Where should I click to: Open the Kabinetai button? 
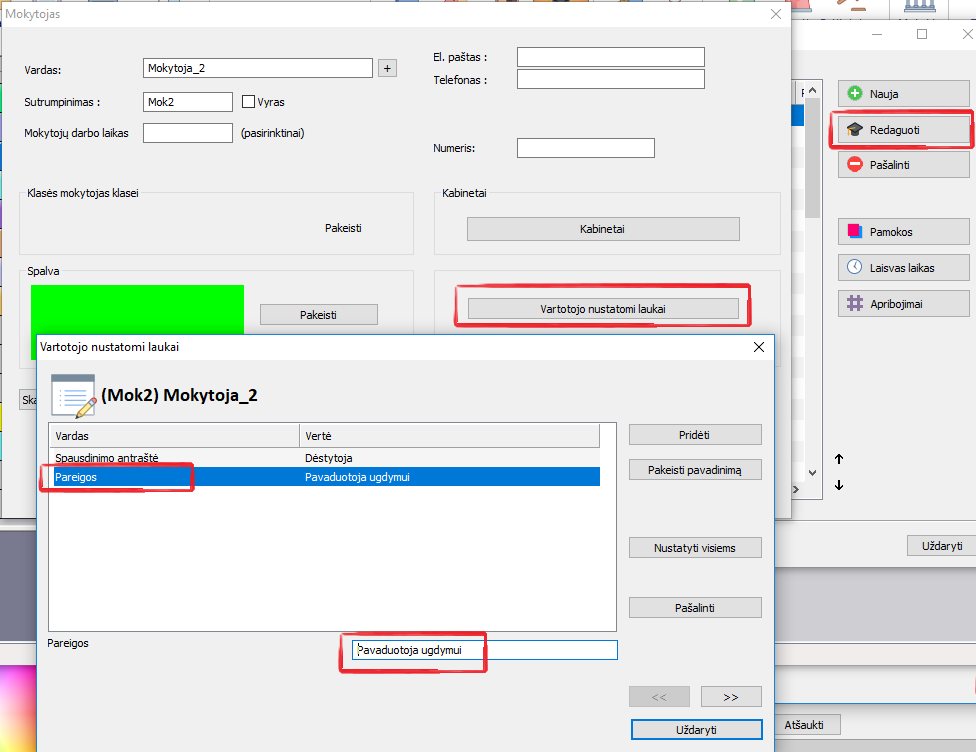pos(602,229)
